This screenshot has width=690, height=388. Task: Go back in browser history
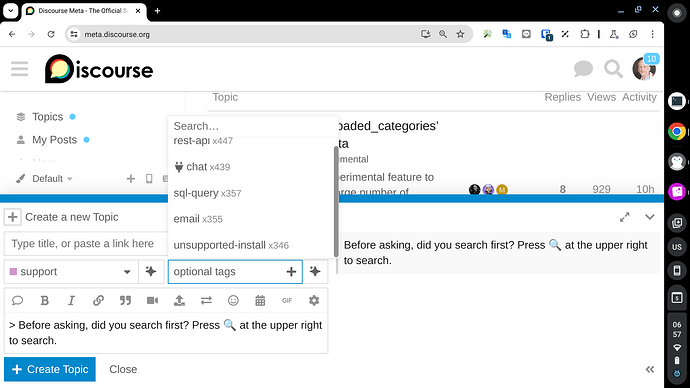pos(12,34)
